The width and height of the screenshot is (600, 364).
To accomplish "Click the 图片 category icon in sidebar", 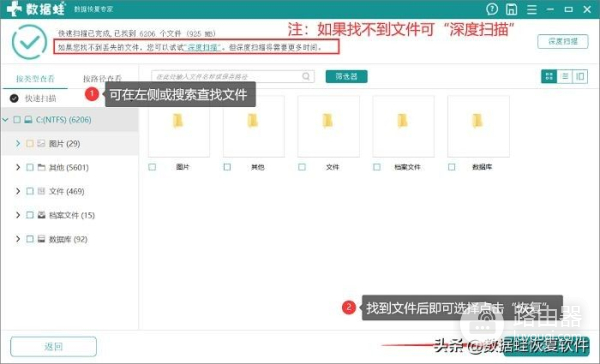I will (x=41, y=144).
